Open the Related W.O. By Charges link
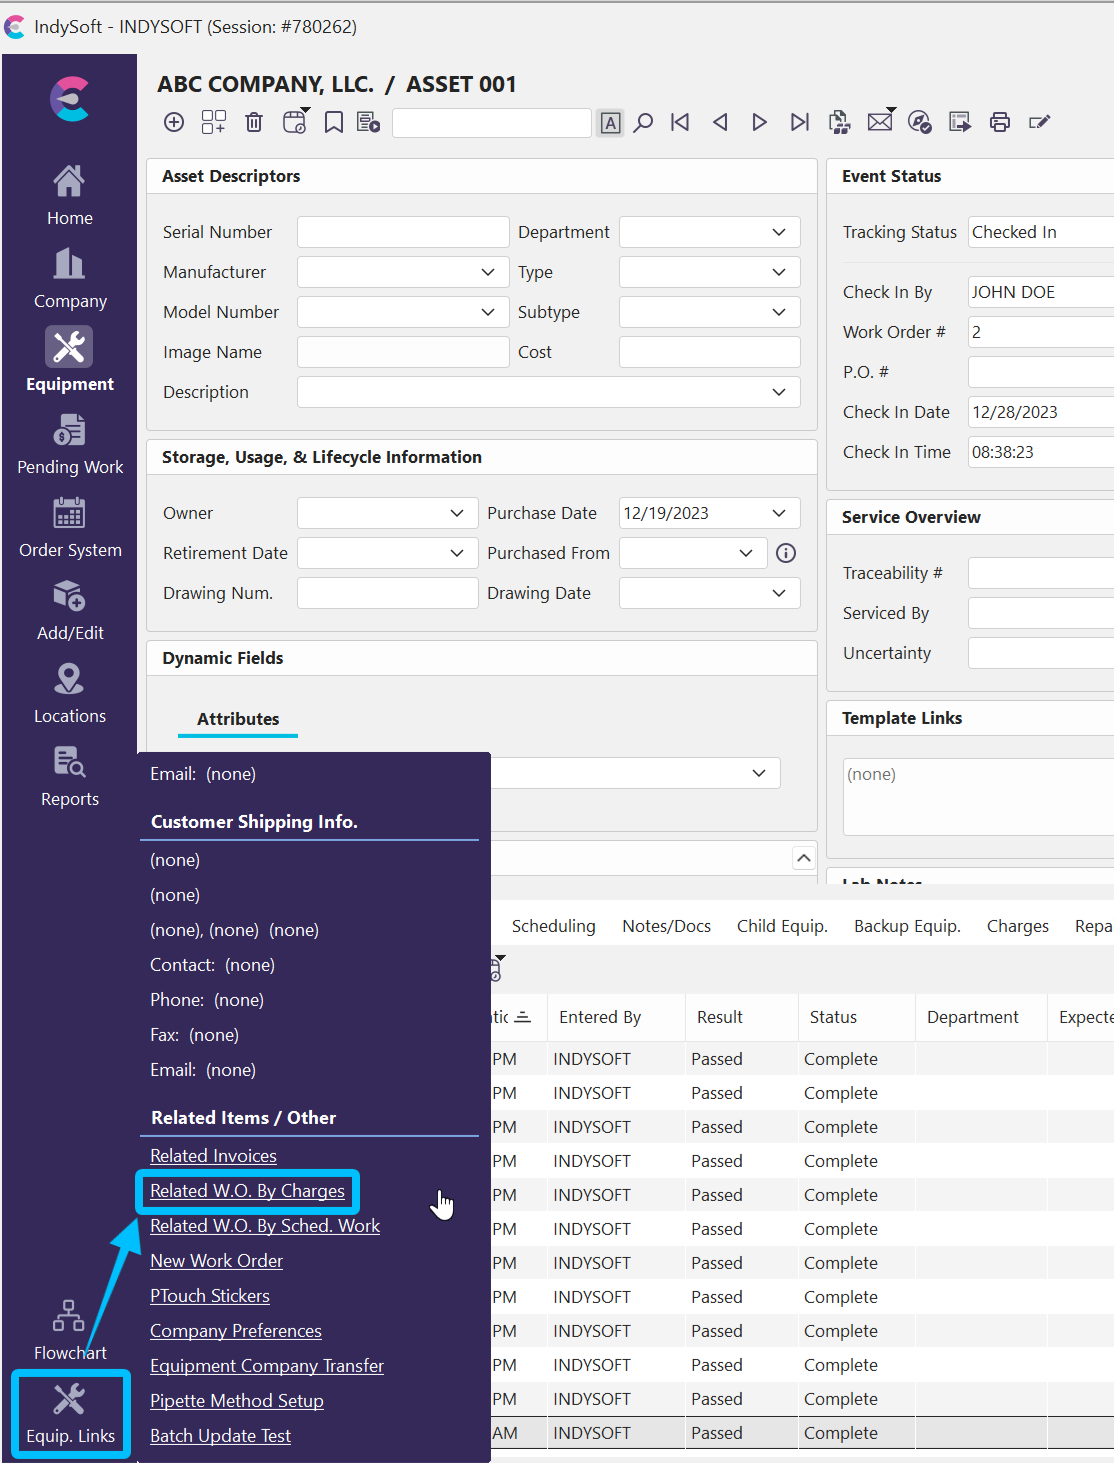Viewport: 1114px width, 1463px height. point(247,1191)
